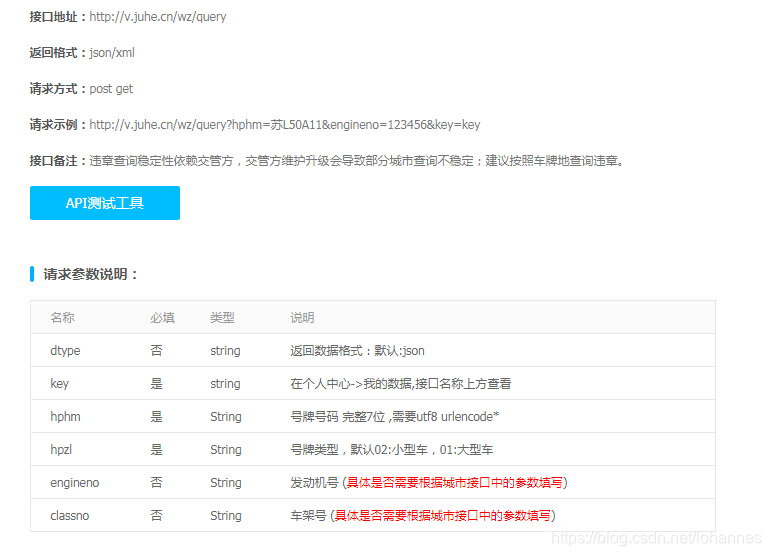Image resolution: width=771 pixels, height=556 pixels.
Task: Click the 请求参数说明 section heading
Action: [x=90, y=274]
